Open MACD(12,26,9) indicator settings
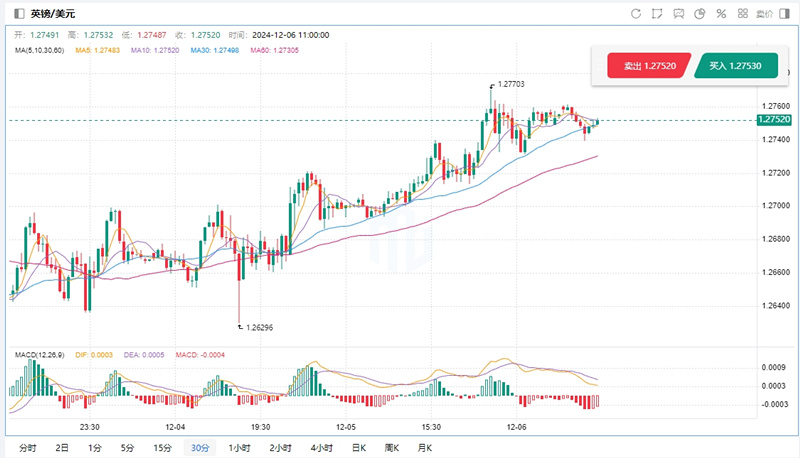Screen dimensions: 800x458 point(38,353)
